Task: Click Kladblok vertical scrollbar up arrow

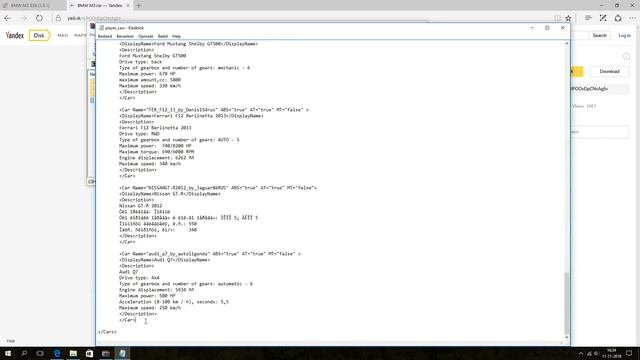Action: coord(567,43)
